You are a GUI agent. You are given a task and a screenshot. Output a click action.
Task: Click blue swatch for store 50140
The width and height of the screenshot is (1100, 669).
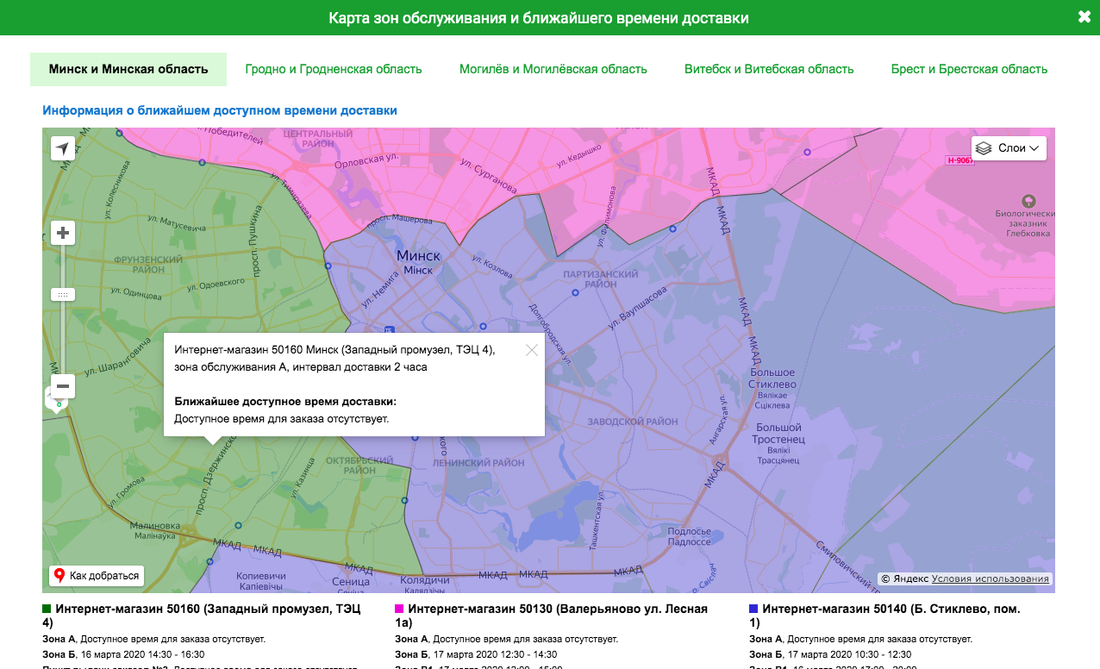pos(753,608)
